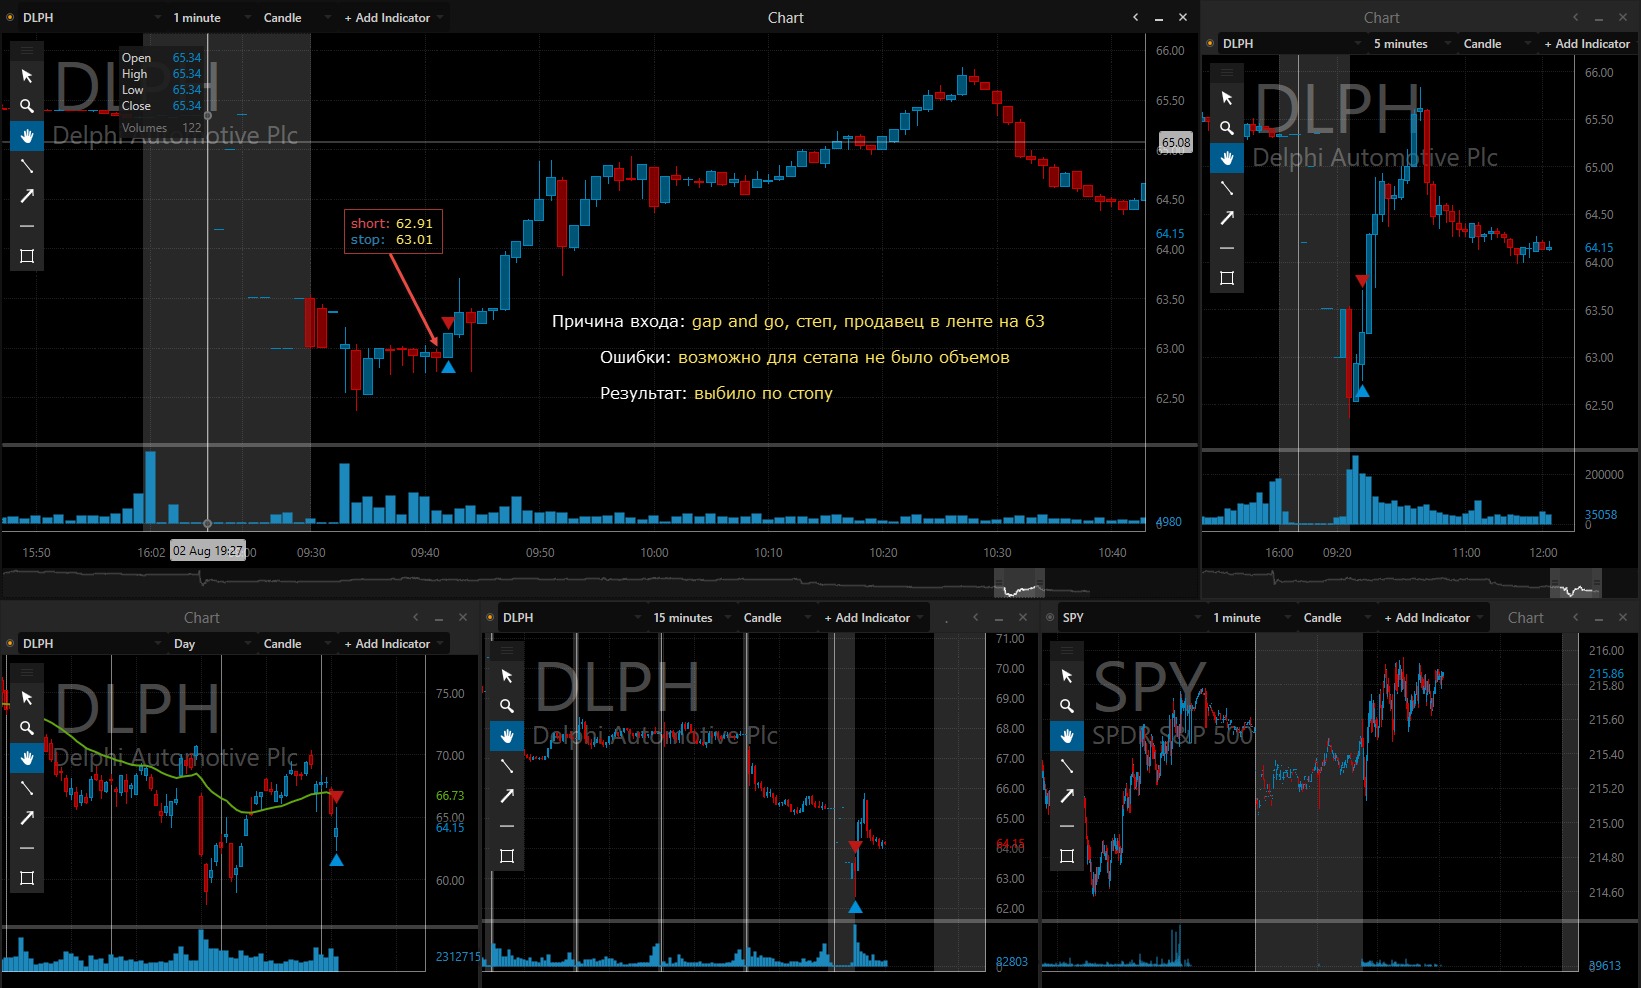The height and width of the screenshot is (988, 1641).
Task: Select the pointer tool in the main DLPH 1 minute chart
Action: click(27, 76)
